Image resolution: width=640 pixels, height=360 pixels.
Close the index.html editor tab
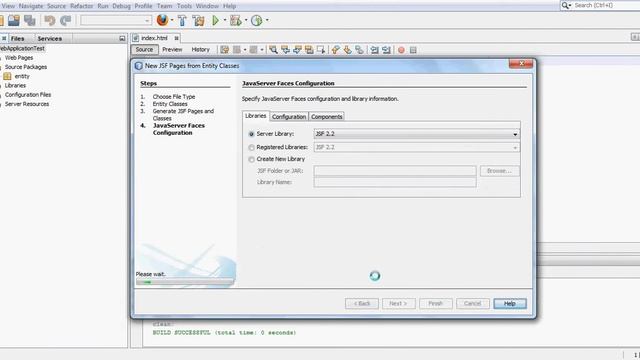pyautogui.click(x=176, y=38)
